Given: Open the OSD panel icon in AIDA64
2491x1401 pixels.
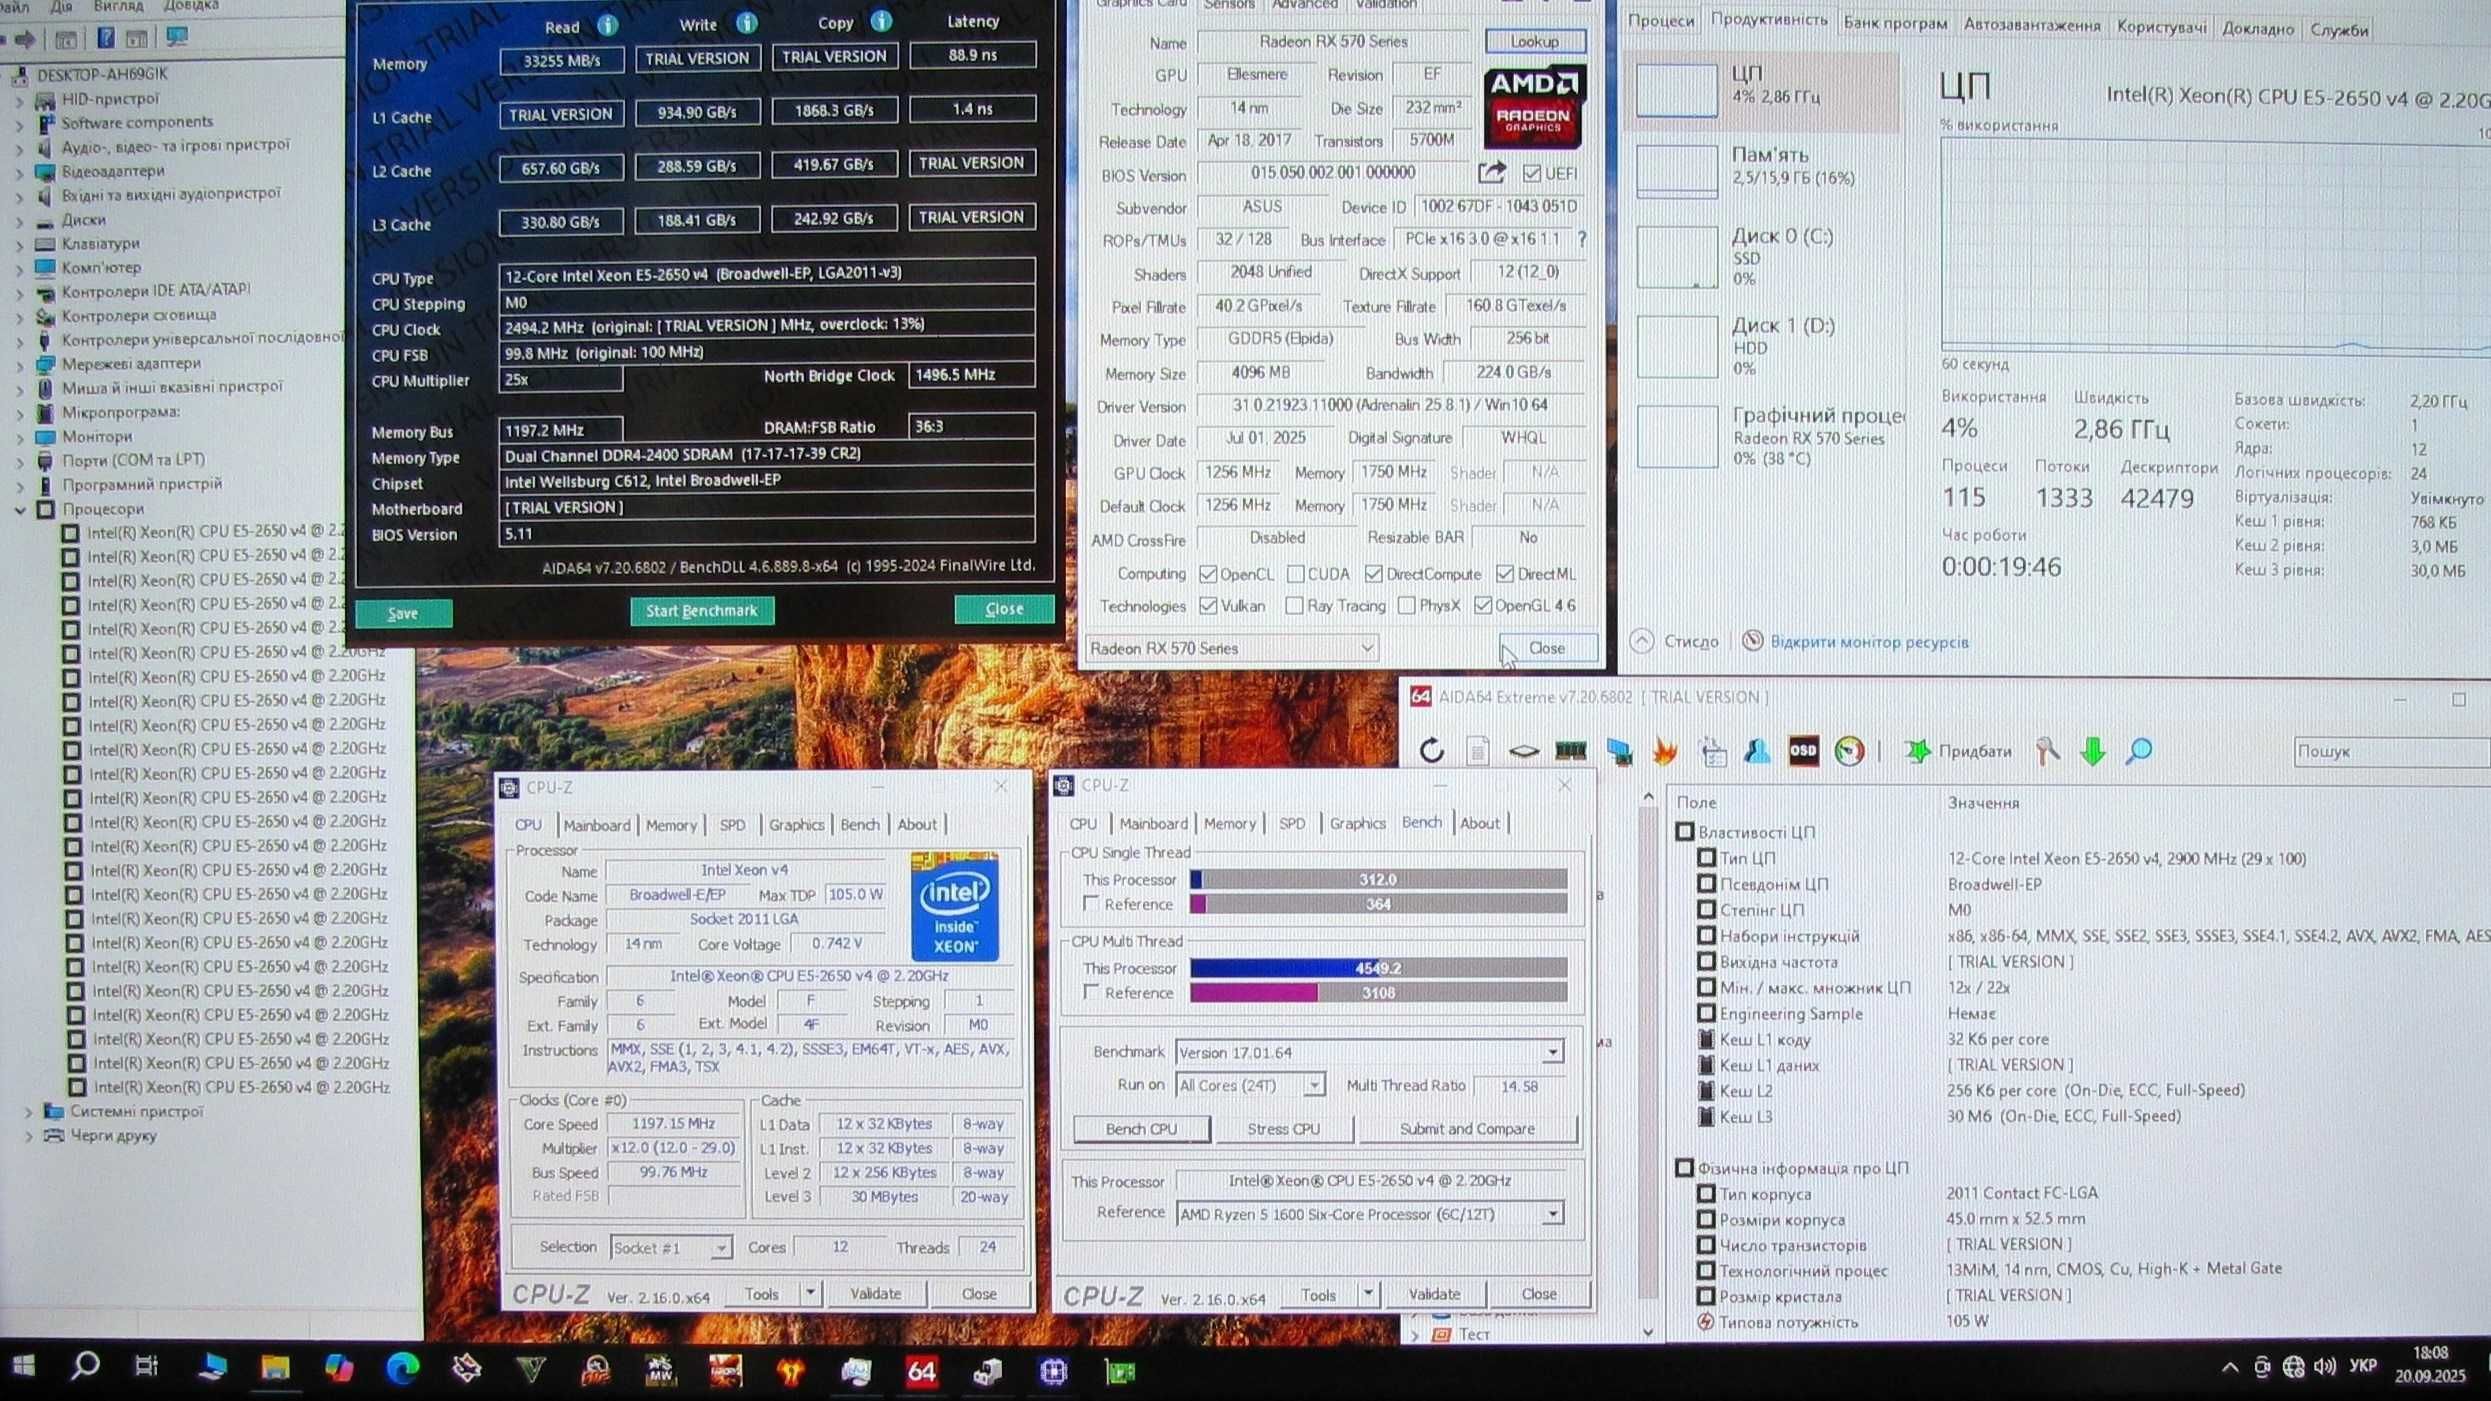Looking at the screenshot, I should 1803,751.
